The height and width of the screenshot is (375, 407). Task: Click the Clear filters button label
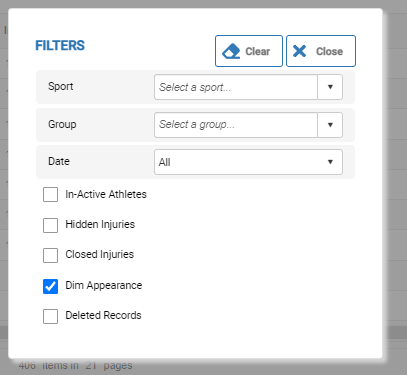coord(257,51)
